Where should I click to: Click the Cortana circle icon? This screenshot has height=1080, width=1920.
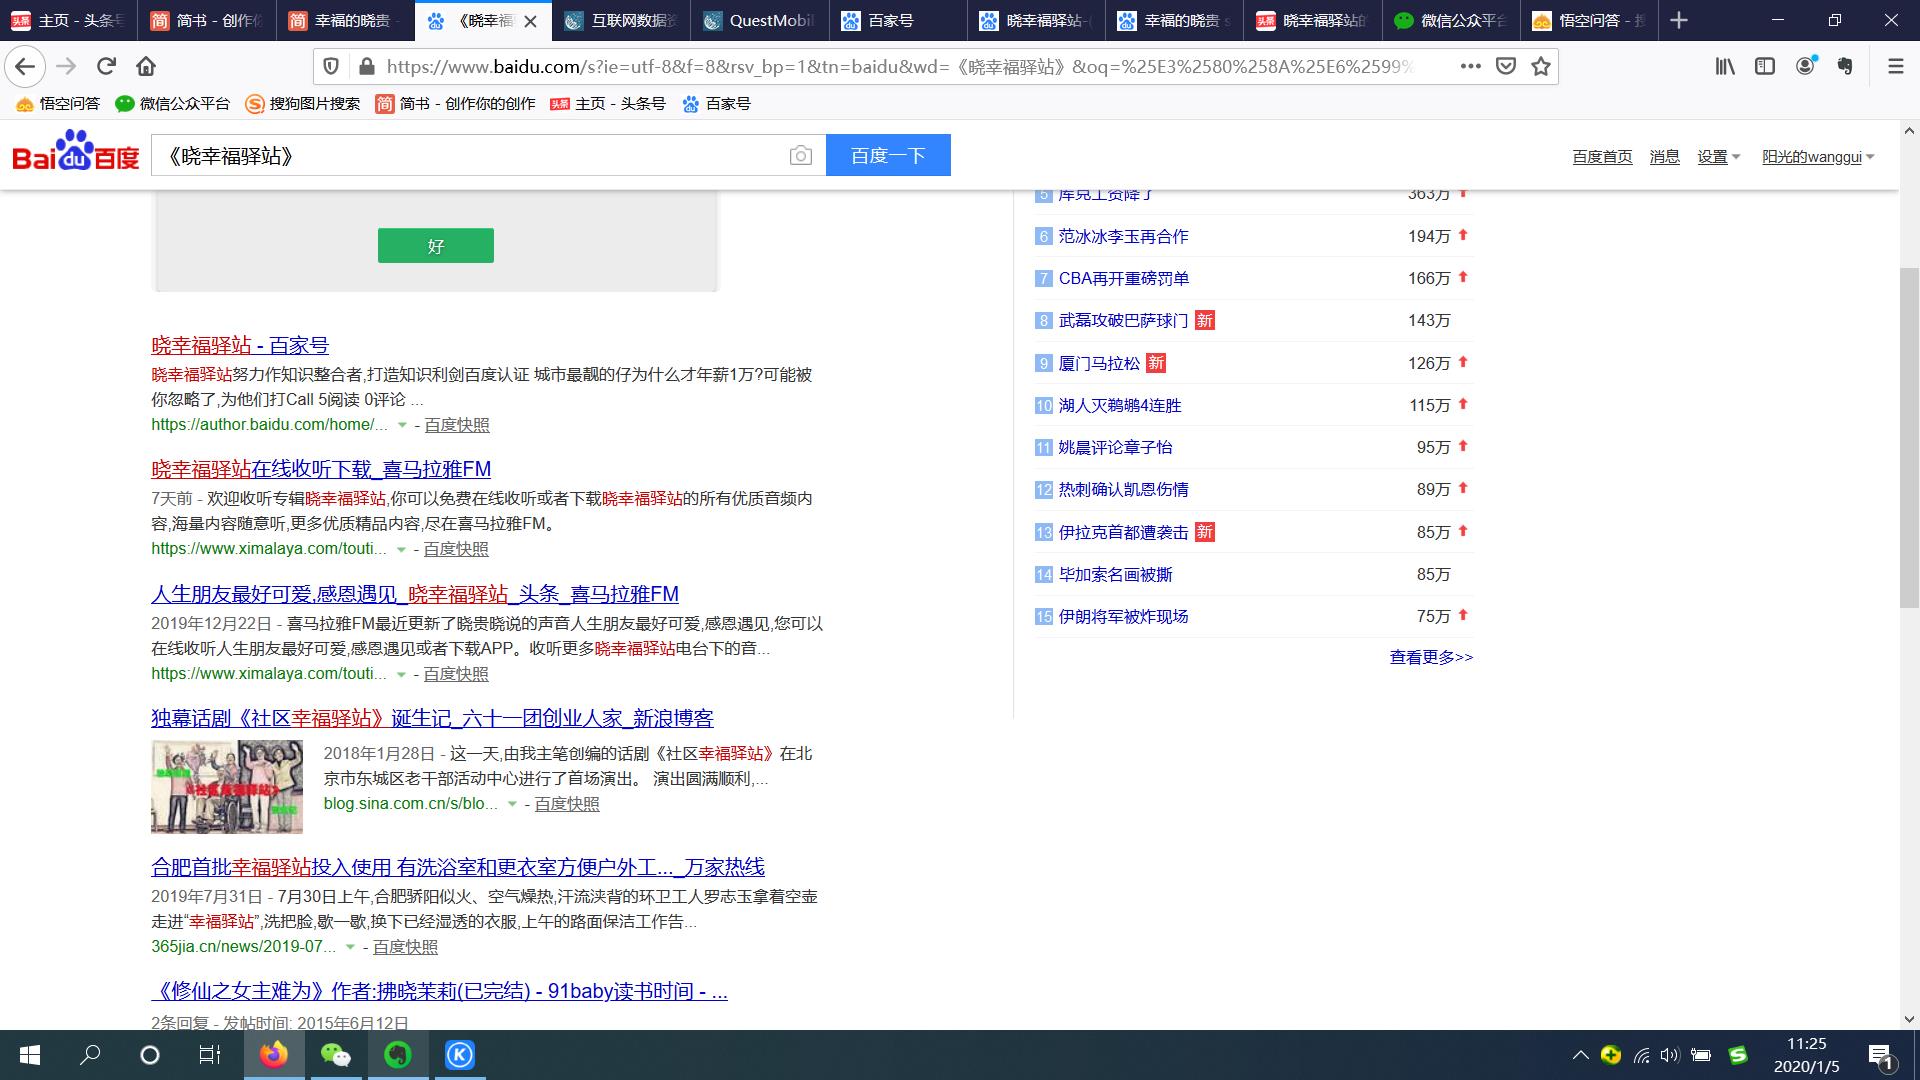(150, 1055)
